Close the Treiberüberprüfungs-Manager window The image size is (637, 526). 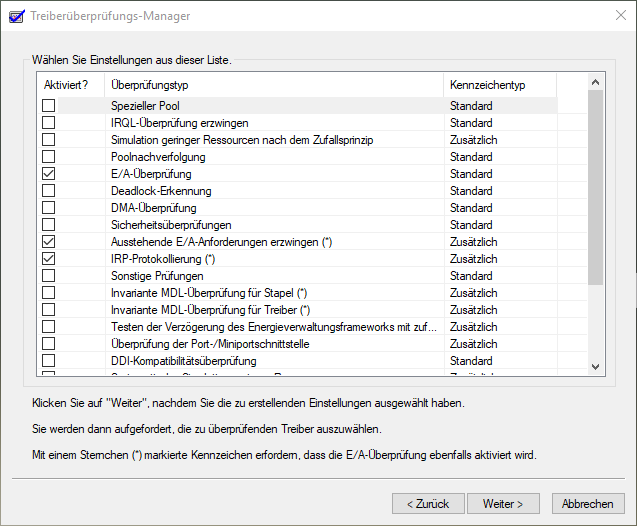613,16
